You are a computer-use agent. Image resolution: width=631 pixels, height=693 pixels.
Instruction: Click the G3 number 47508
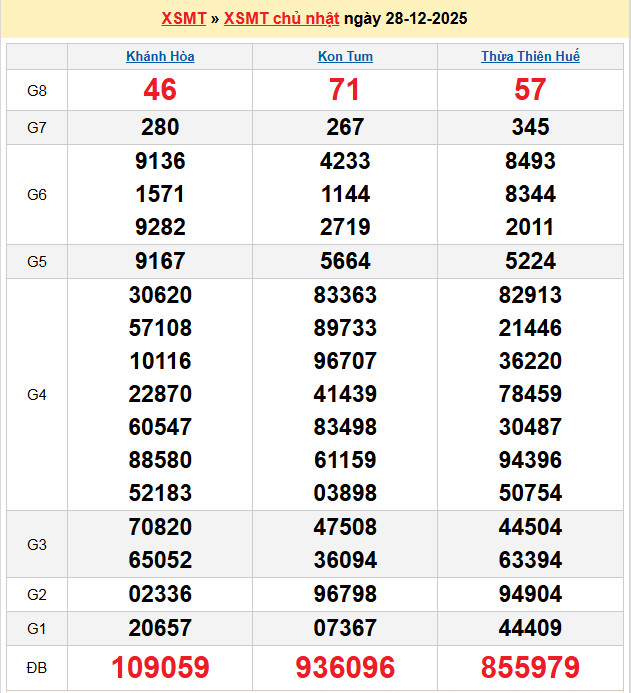[x=345, y=527]
